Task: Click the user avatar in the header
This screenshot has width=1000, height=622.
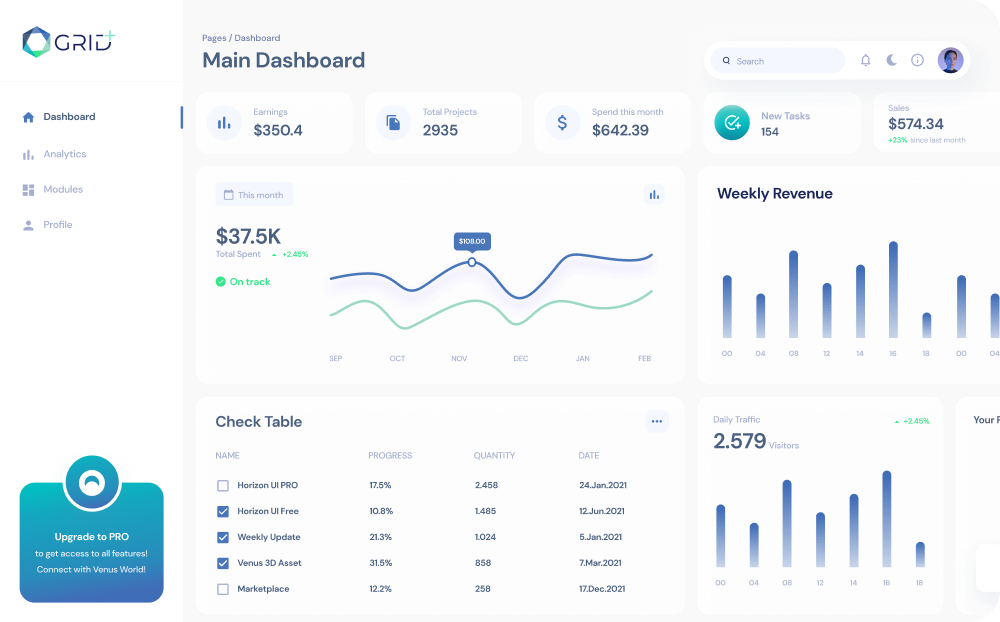Action: (x=950, y=61)
